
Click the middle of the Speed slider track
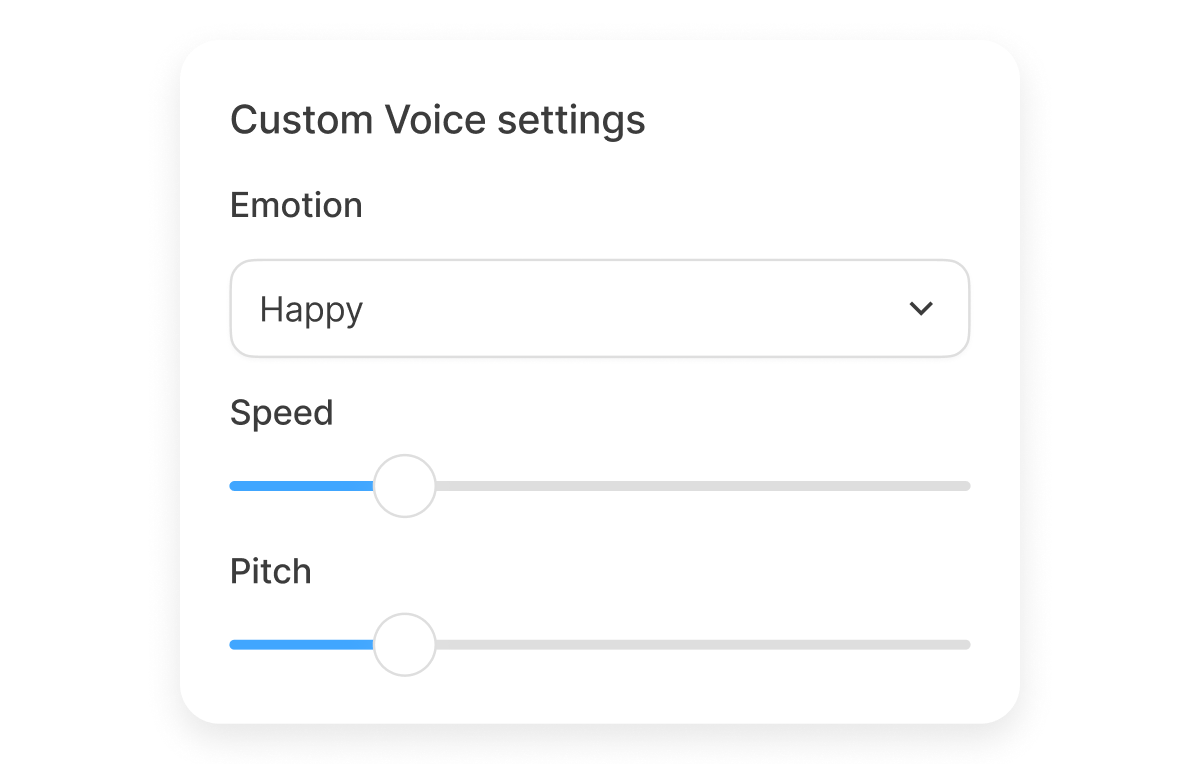pyautogui.click(x=600, y=486)
